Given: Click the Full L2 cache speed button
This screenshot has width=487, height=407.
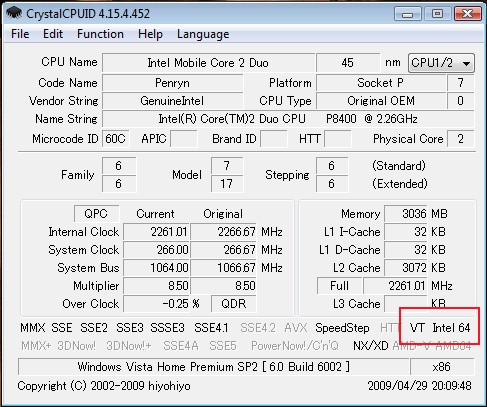Looking at the screenshot, I should (x=339, y=286).
